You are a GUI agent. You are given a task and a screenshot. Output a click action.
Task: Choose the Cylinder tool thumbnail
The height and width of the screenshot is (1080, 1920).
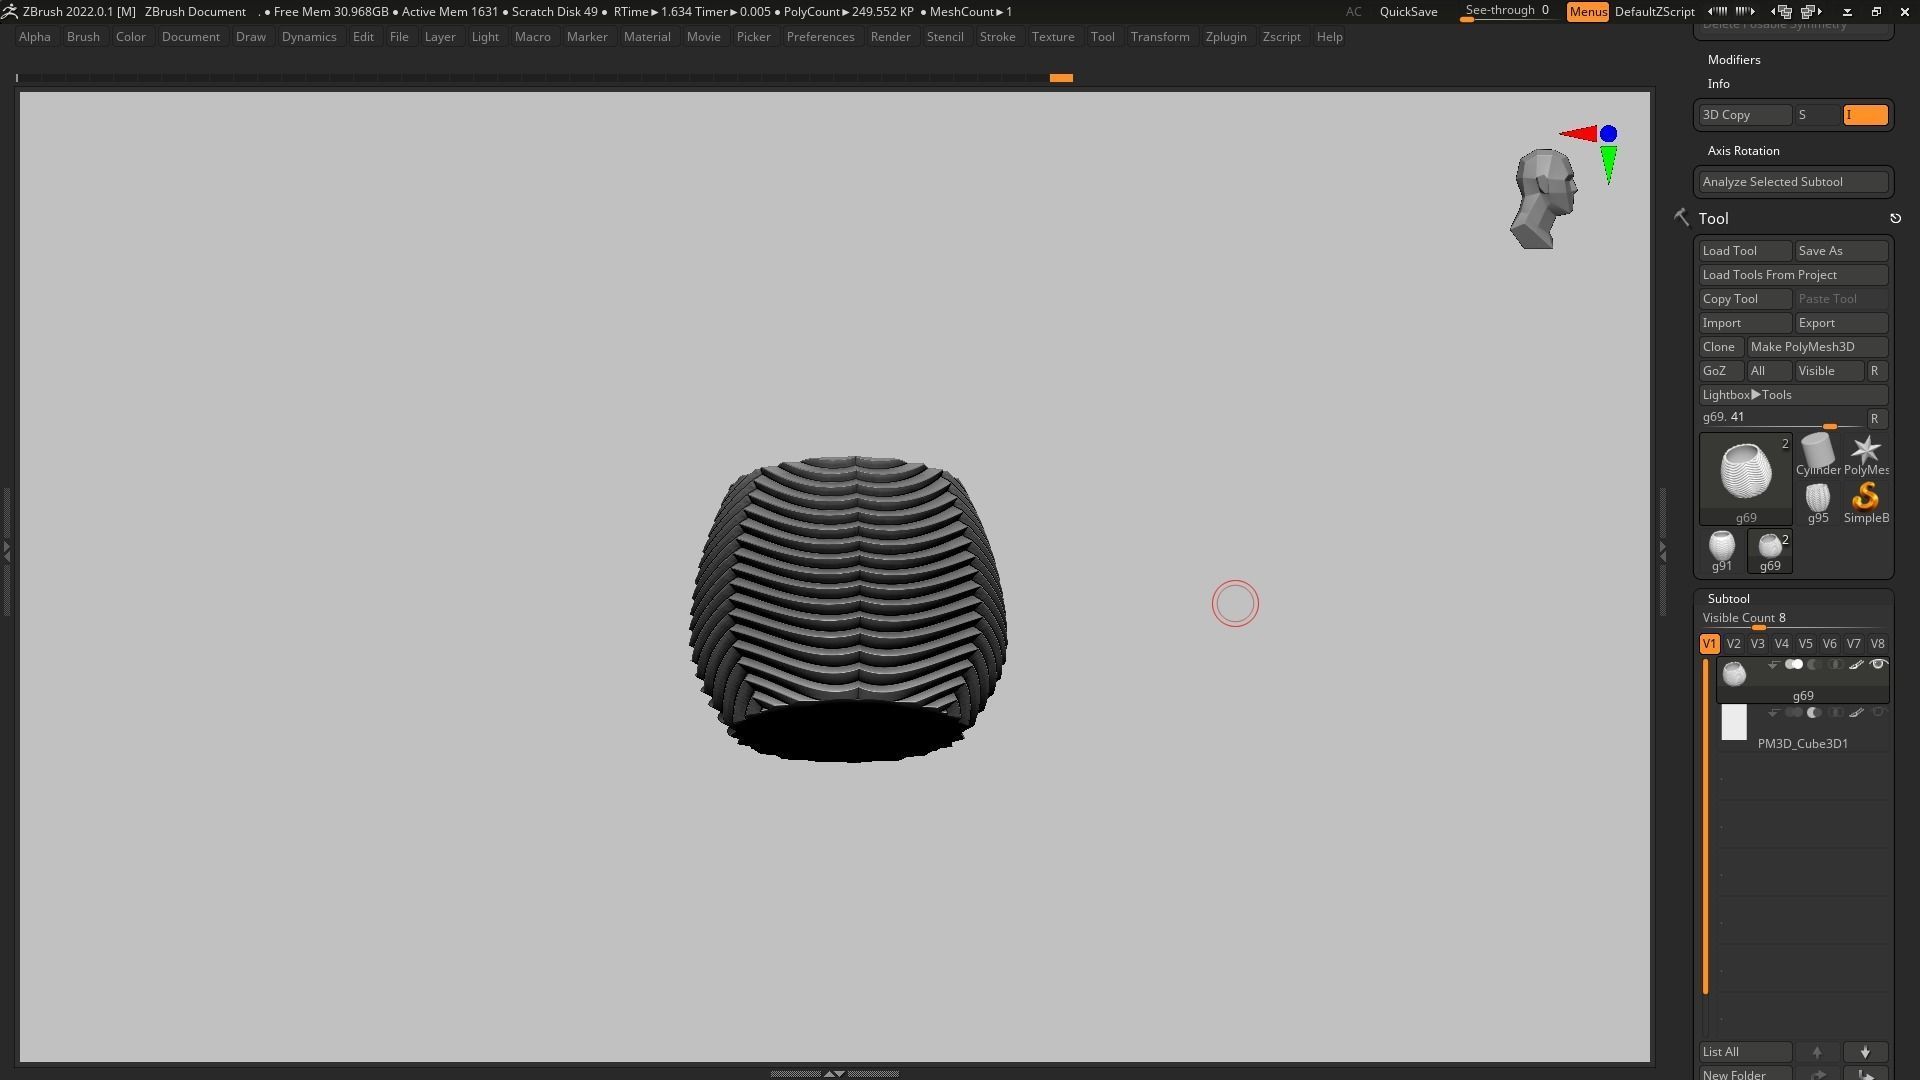pos(1817,451)
